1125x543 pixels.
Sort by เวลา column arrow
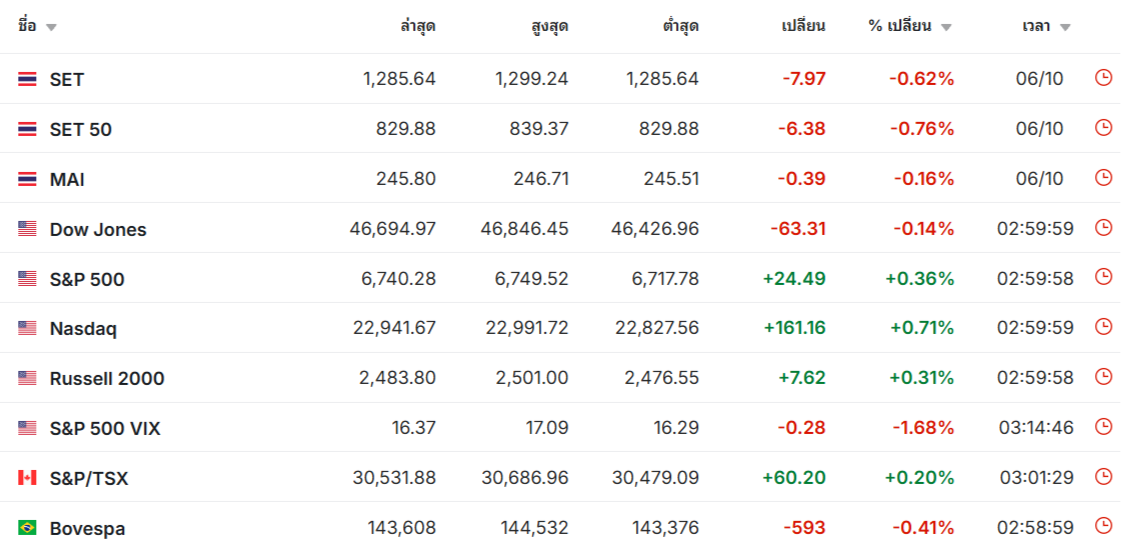tap(1065, 27)
